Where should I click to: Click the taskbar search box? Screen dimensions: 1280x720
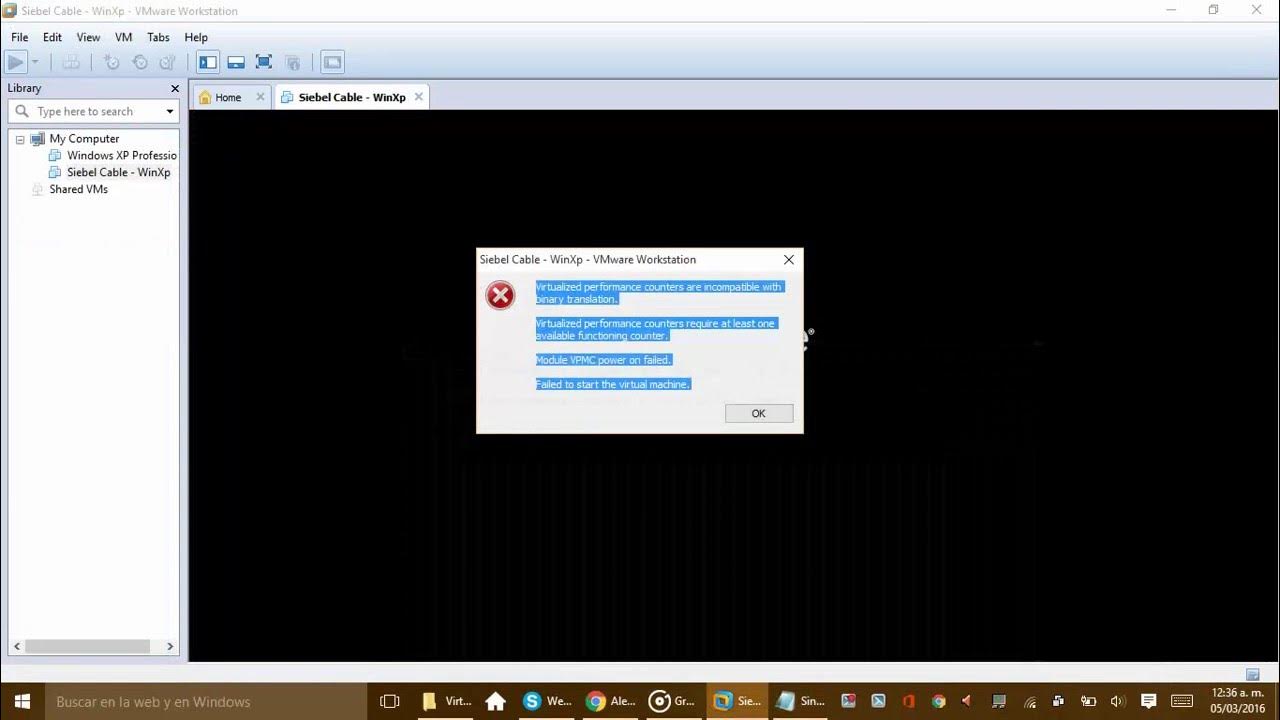click(x=205, y=701)
